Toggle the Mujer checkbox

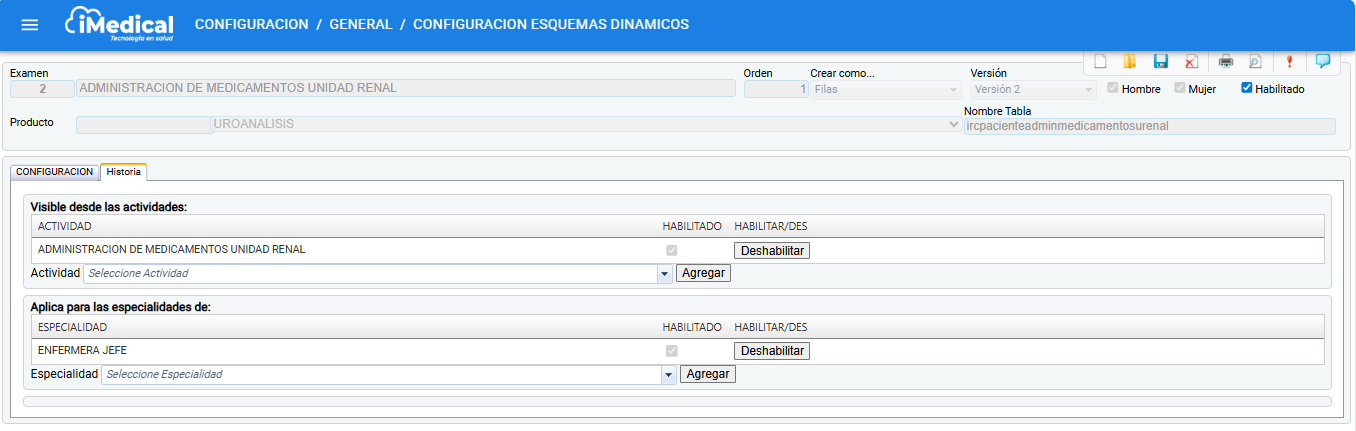(x=1180, y=88)
